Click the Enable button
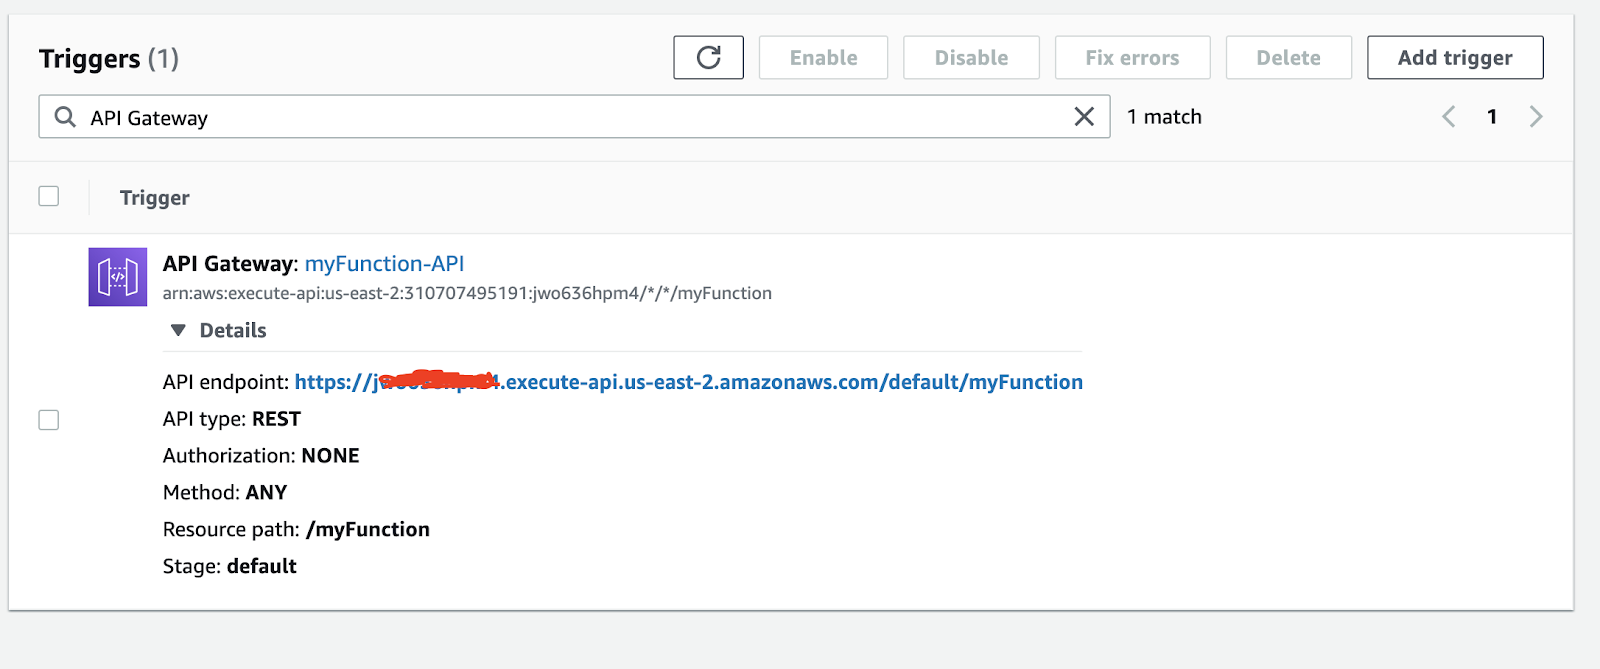1600x669 pixels. click(823, 57)
